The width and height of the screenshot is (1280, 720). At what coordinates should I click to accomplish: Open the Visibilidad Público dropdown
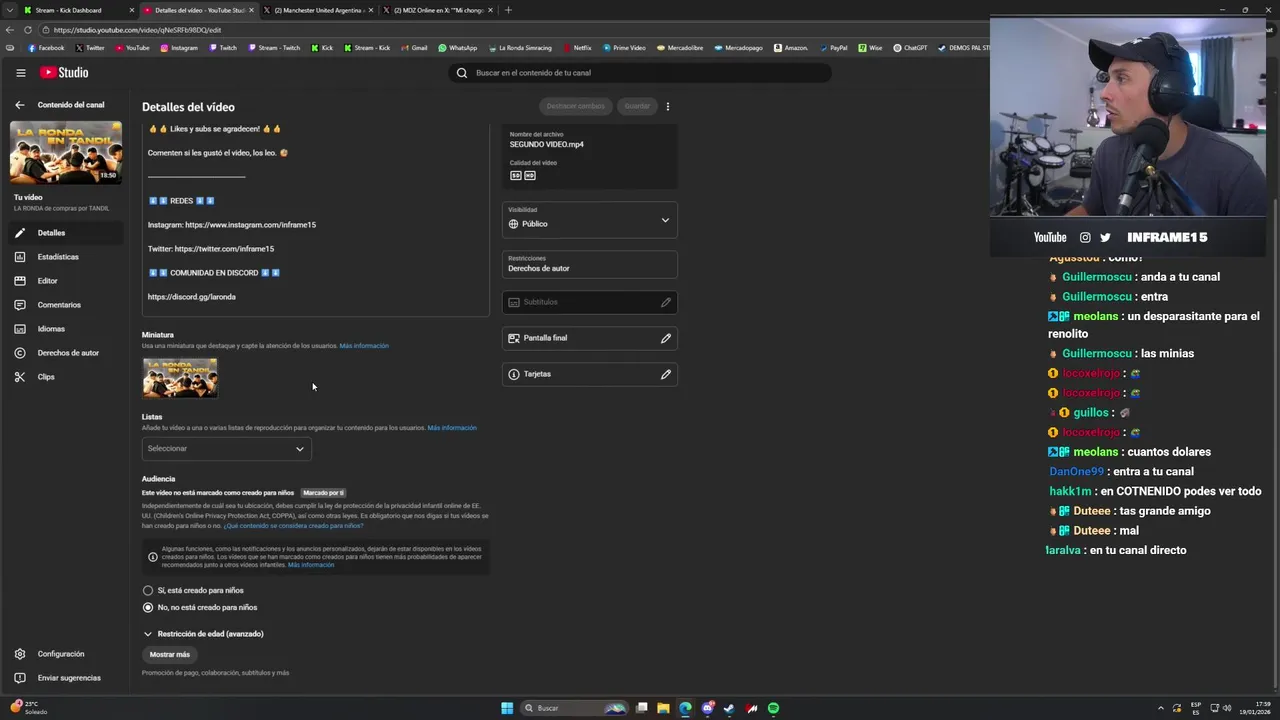click(x=589, y=220)
